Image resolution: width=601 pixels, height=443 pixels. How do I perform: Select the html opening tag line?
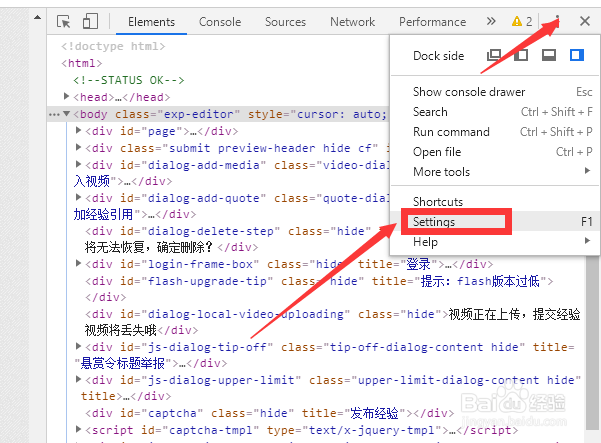[x=82, y=63]
